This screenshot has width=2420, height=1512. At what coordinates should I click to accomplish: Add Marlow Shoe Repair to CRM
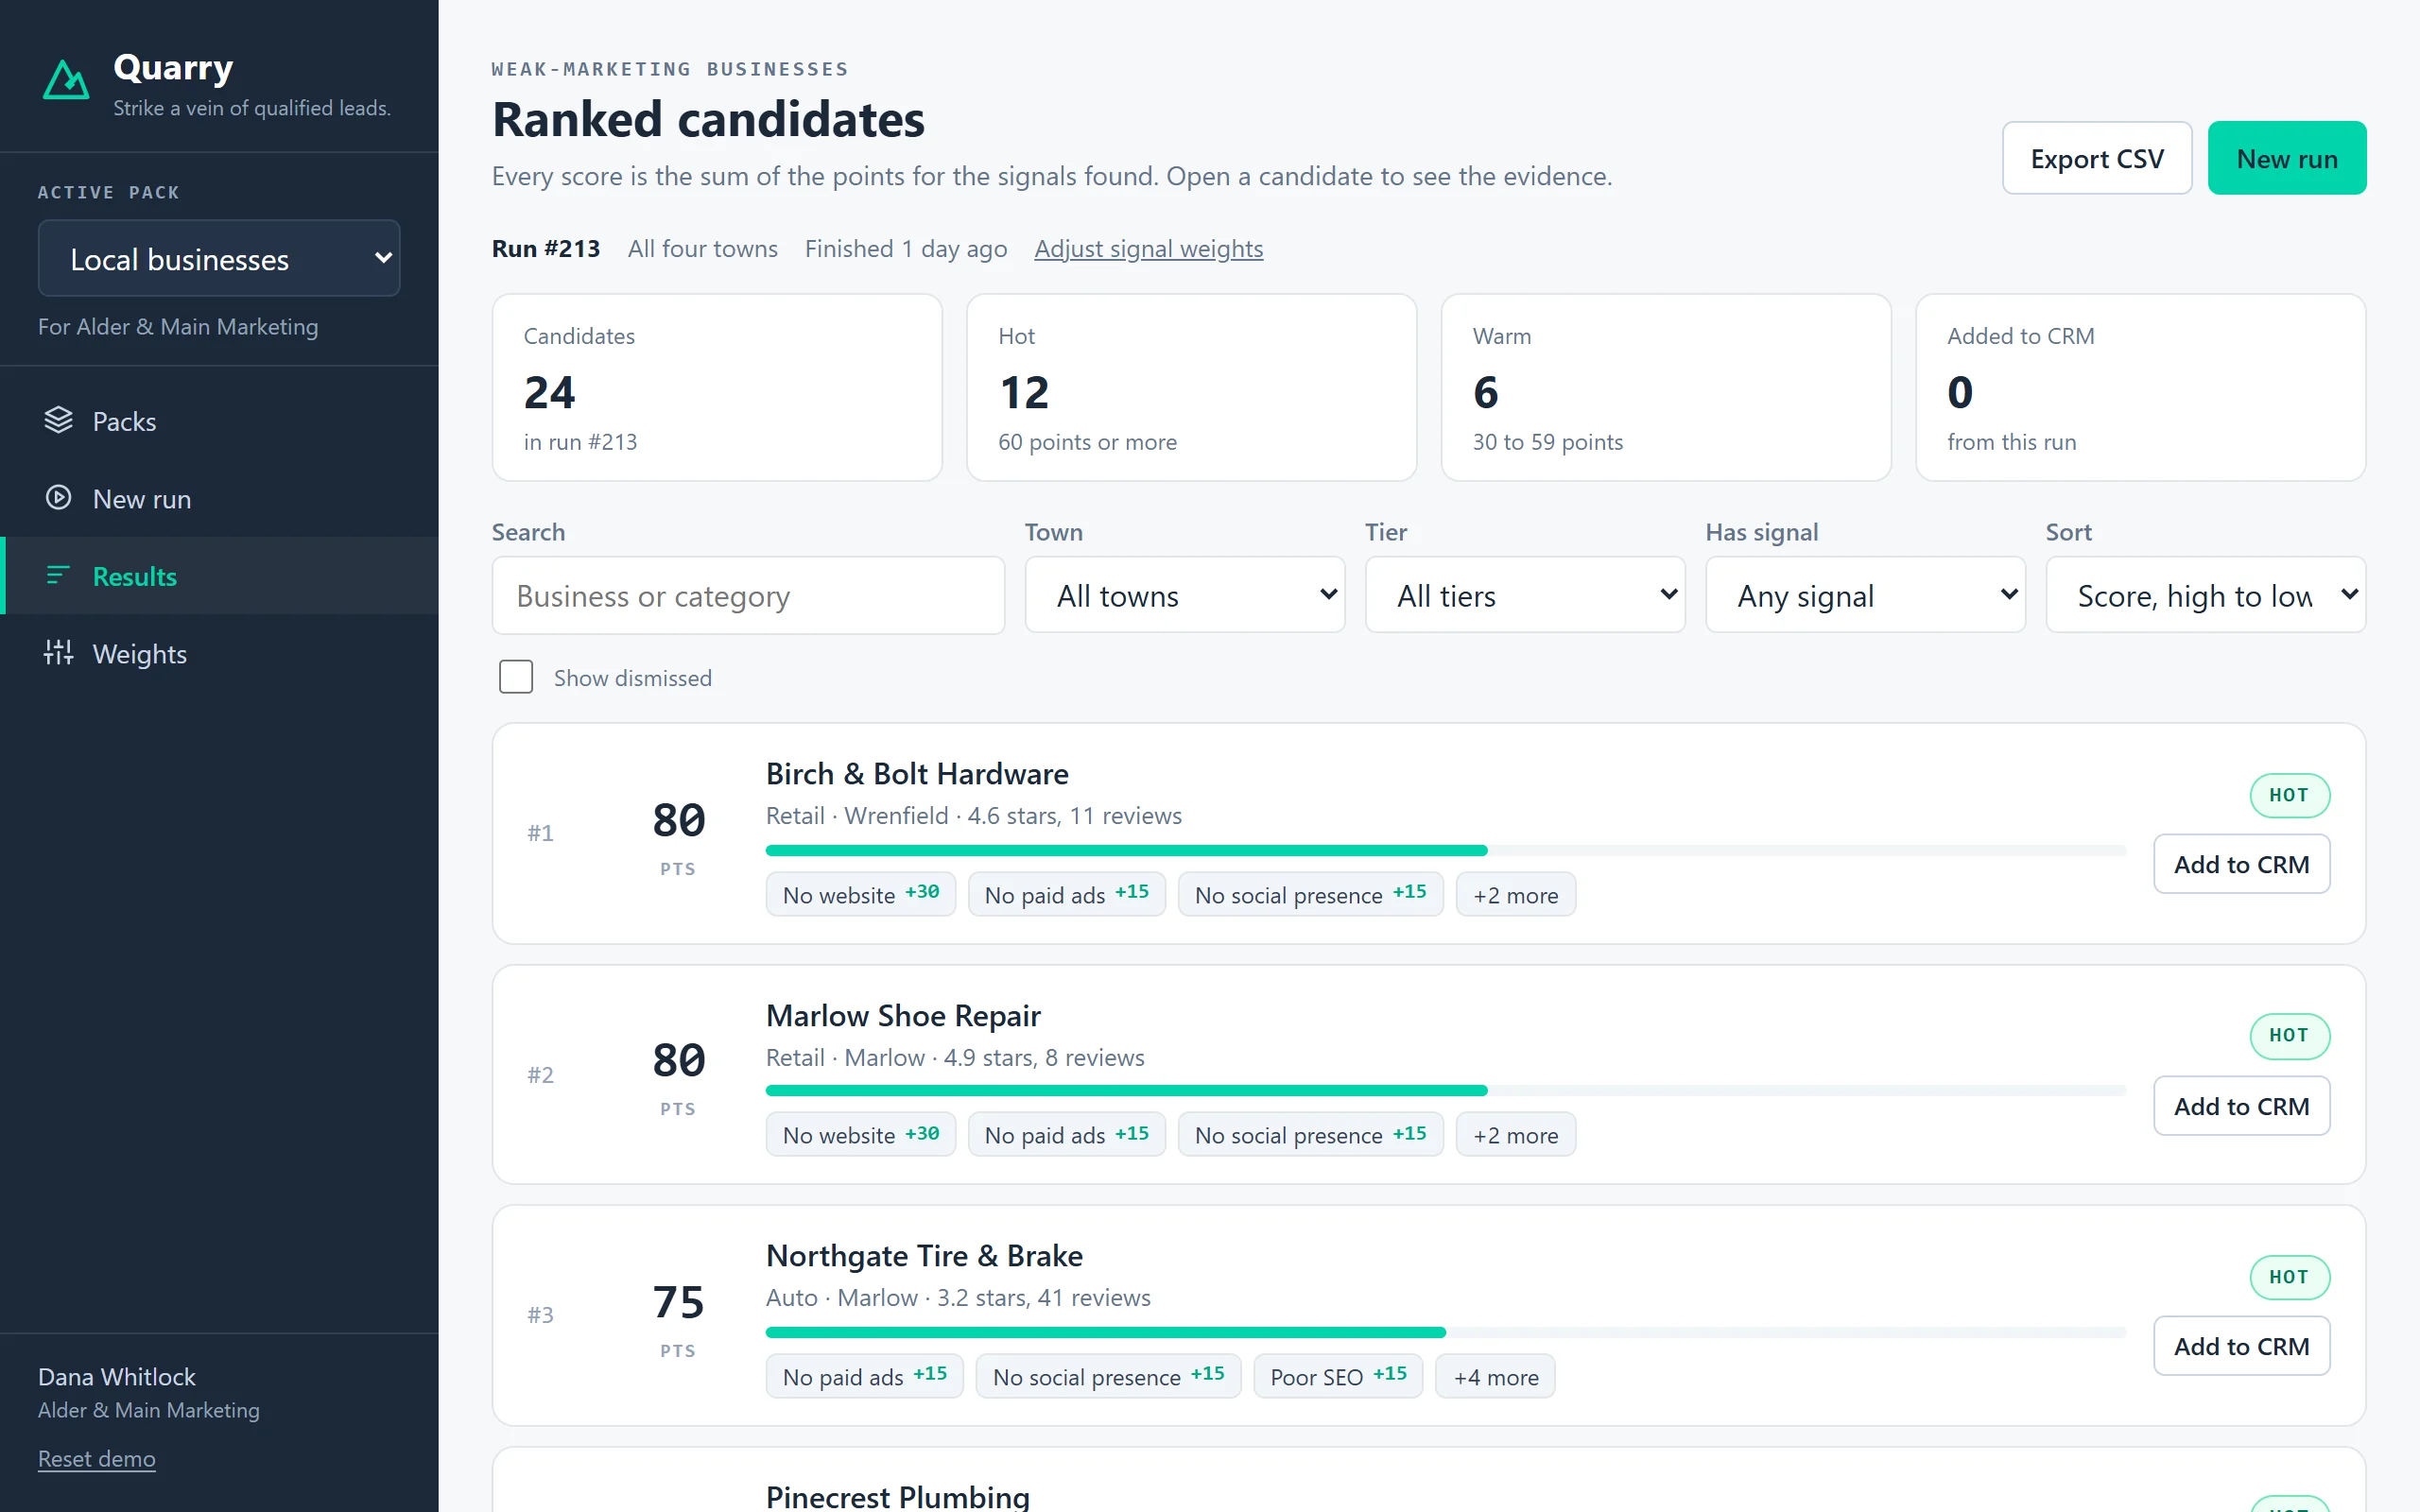pos(2241,1106)
